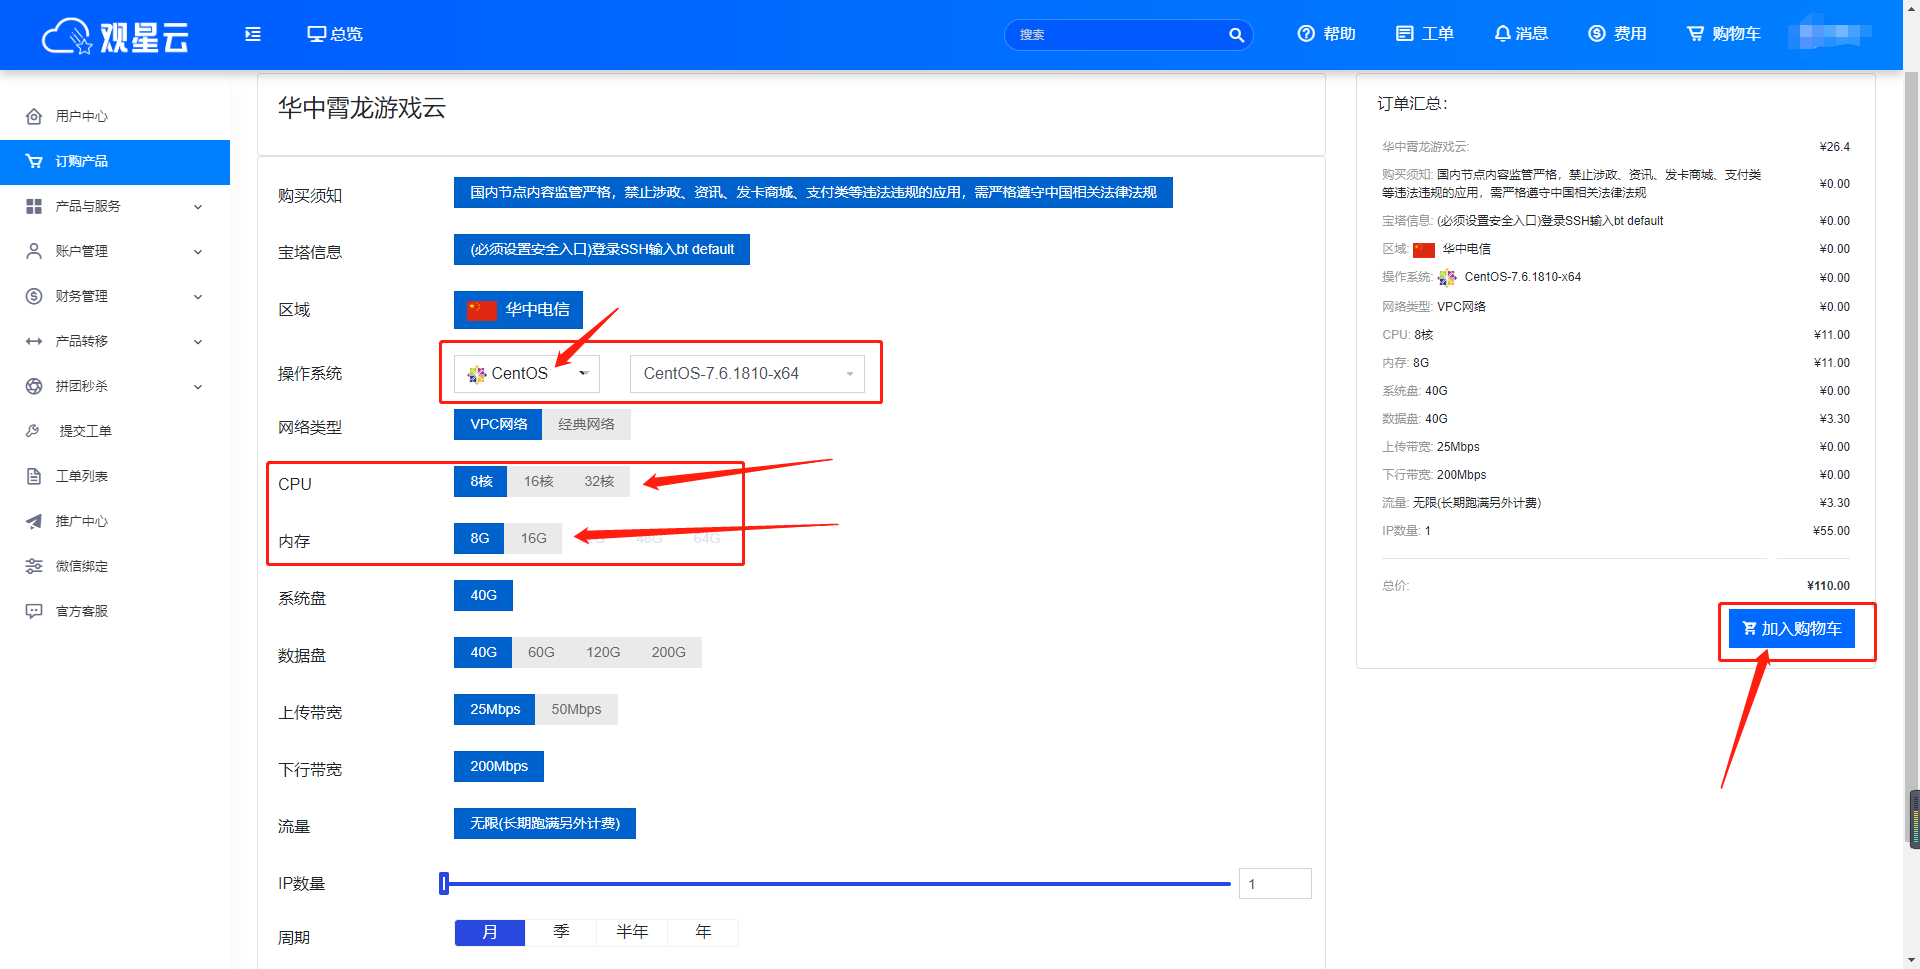1920x969 pixels.
Task: Select 200G data disk
Action: [668, 652]
